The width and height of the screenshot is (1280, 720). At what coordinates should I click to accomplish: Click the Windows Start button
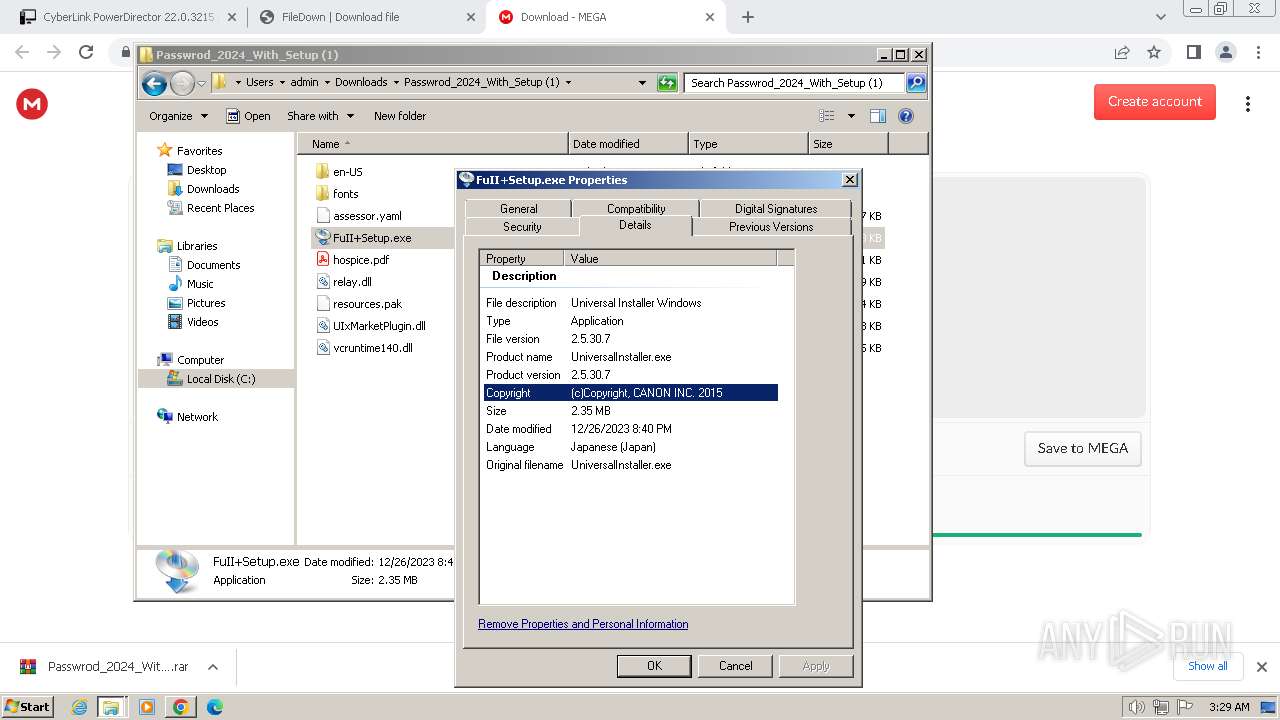pos(27,707)
